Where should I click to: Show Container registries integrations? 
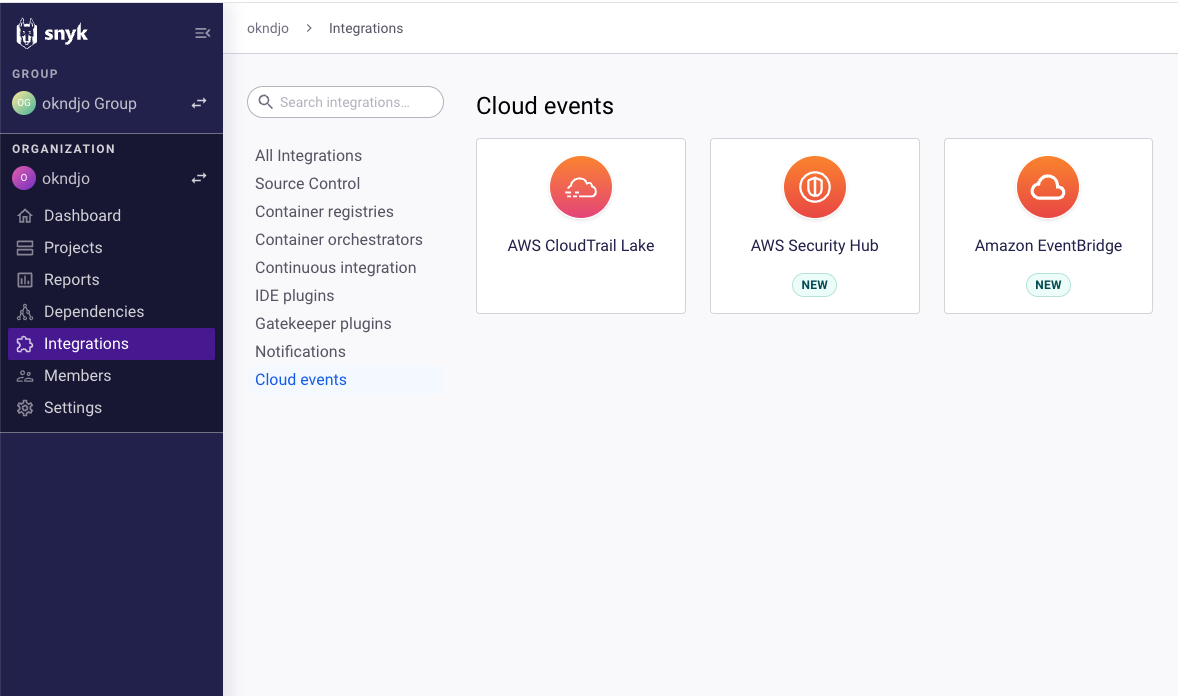[324, 212]
